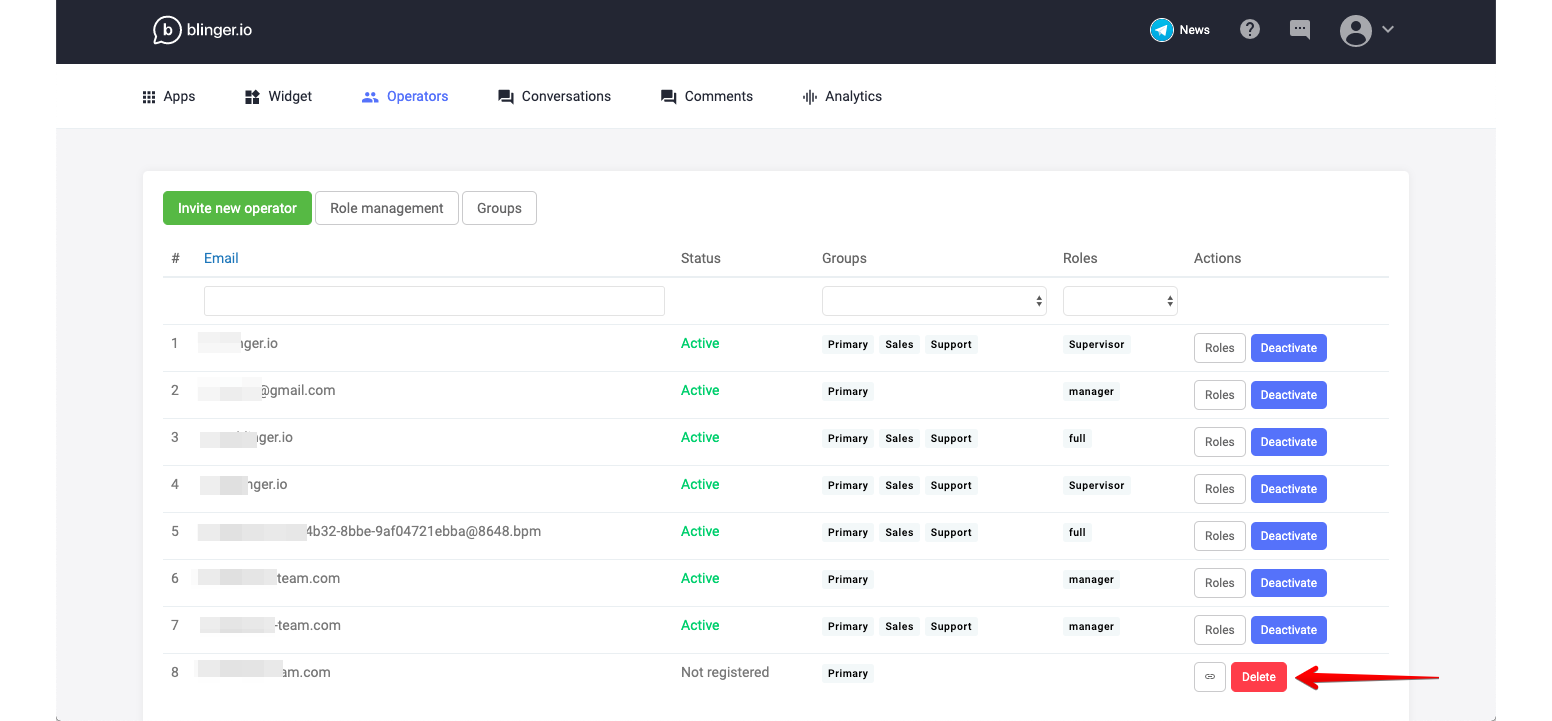Click Roles button for operator 4
The height and width of the screenshot is (721, 1552).
[1220, 489]
